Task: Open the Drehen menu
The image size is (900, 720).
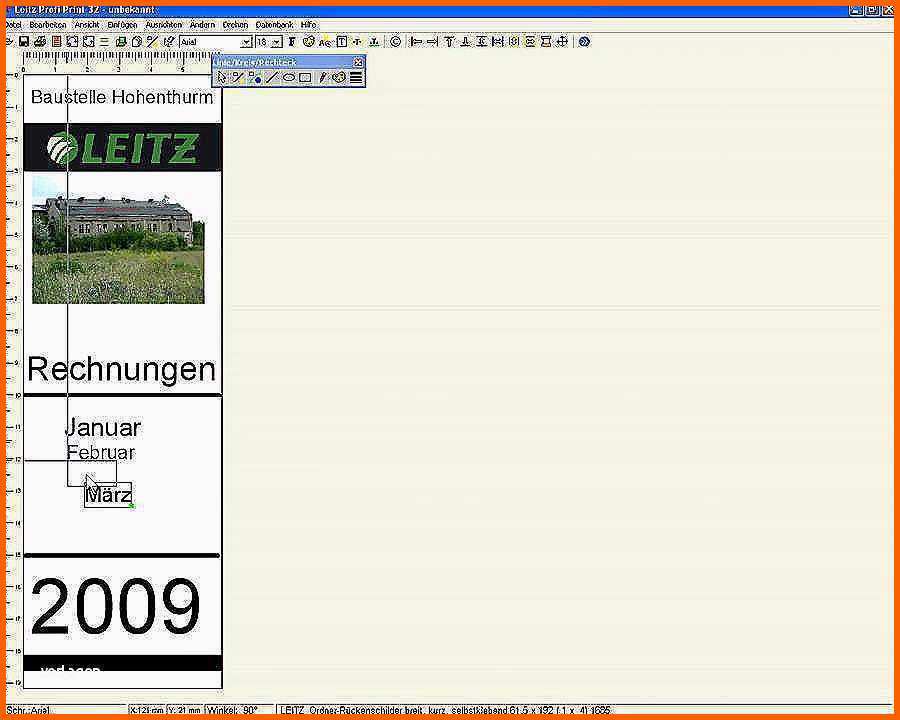Action: coord(235,25)
